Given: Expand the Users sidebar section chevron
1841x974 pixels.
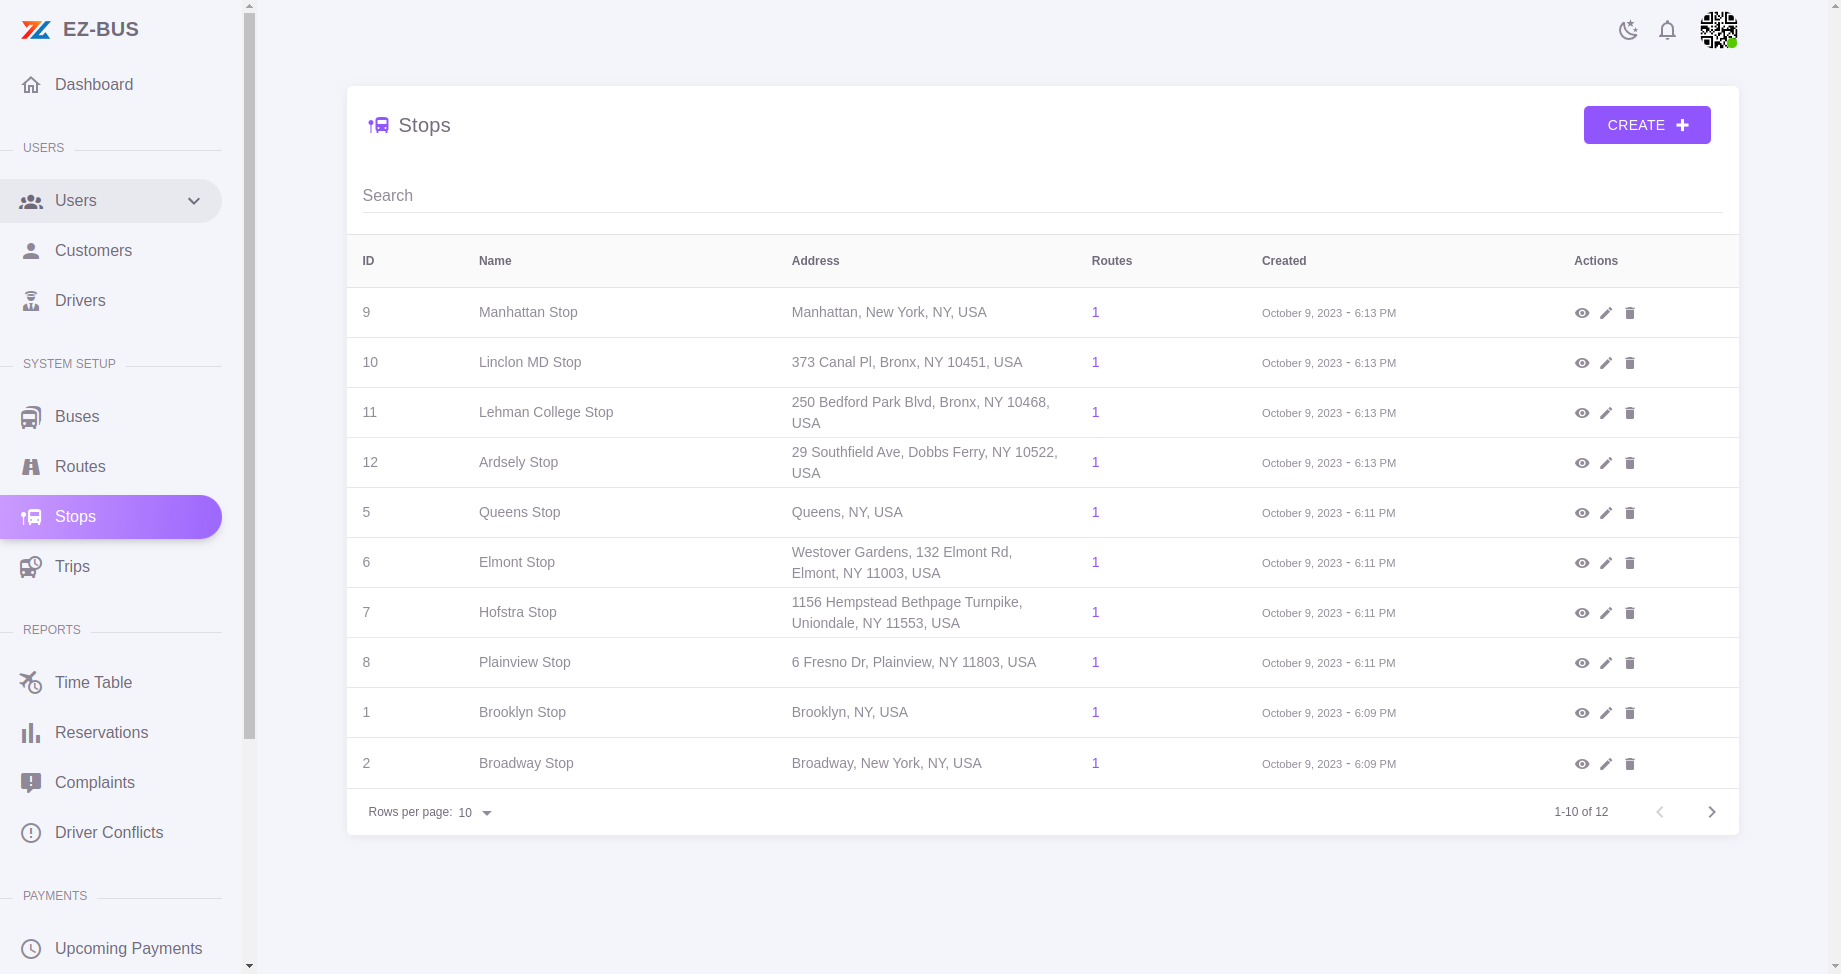Looking at the screenshot, I should coord(193,201).
